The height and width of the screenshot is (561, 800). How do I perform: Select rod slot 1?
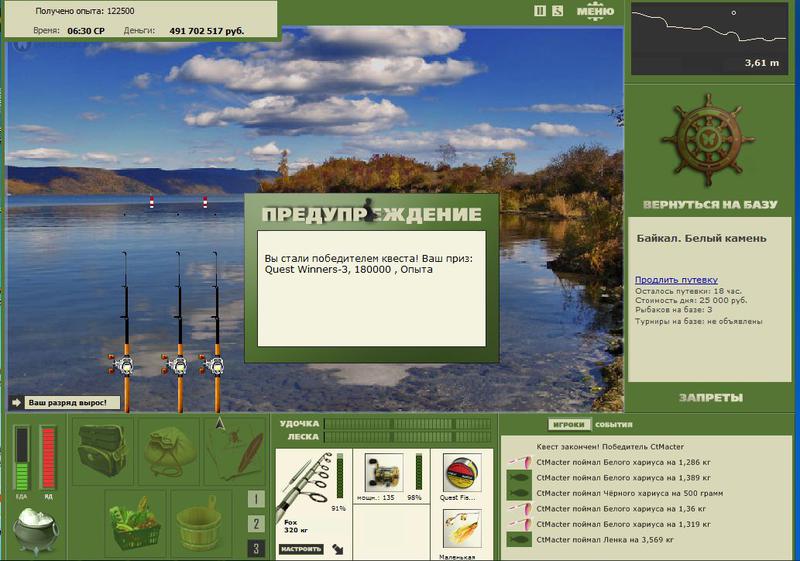coord(256,499)
